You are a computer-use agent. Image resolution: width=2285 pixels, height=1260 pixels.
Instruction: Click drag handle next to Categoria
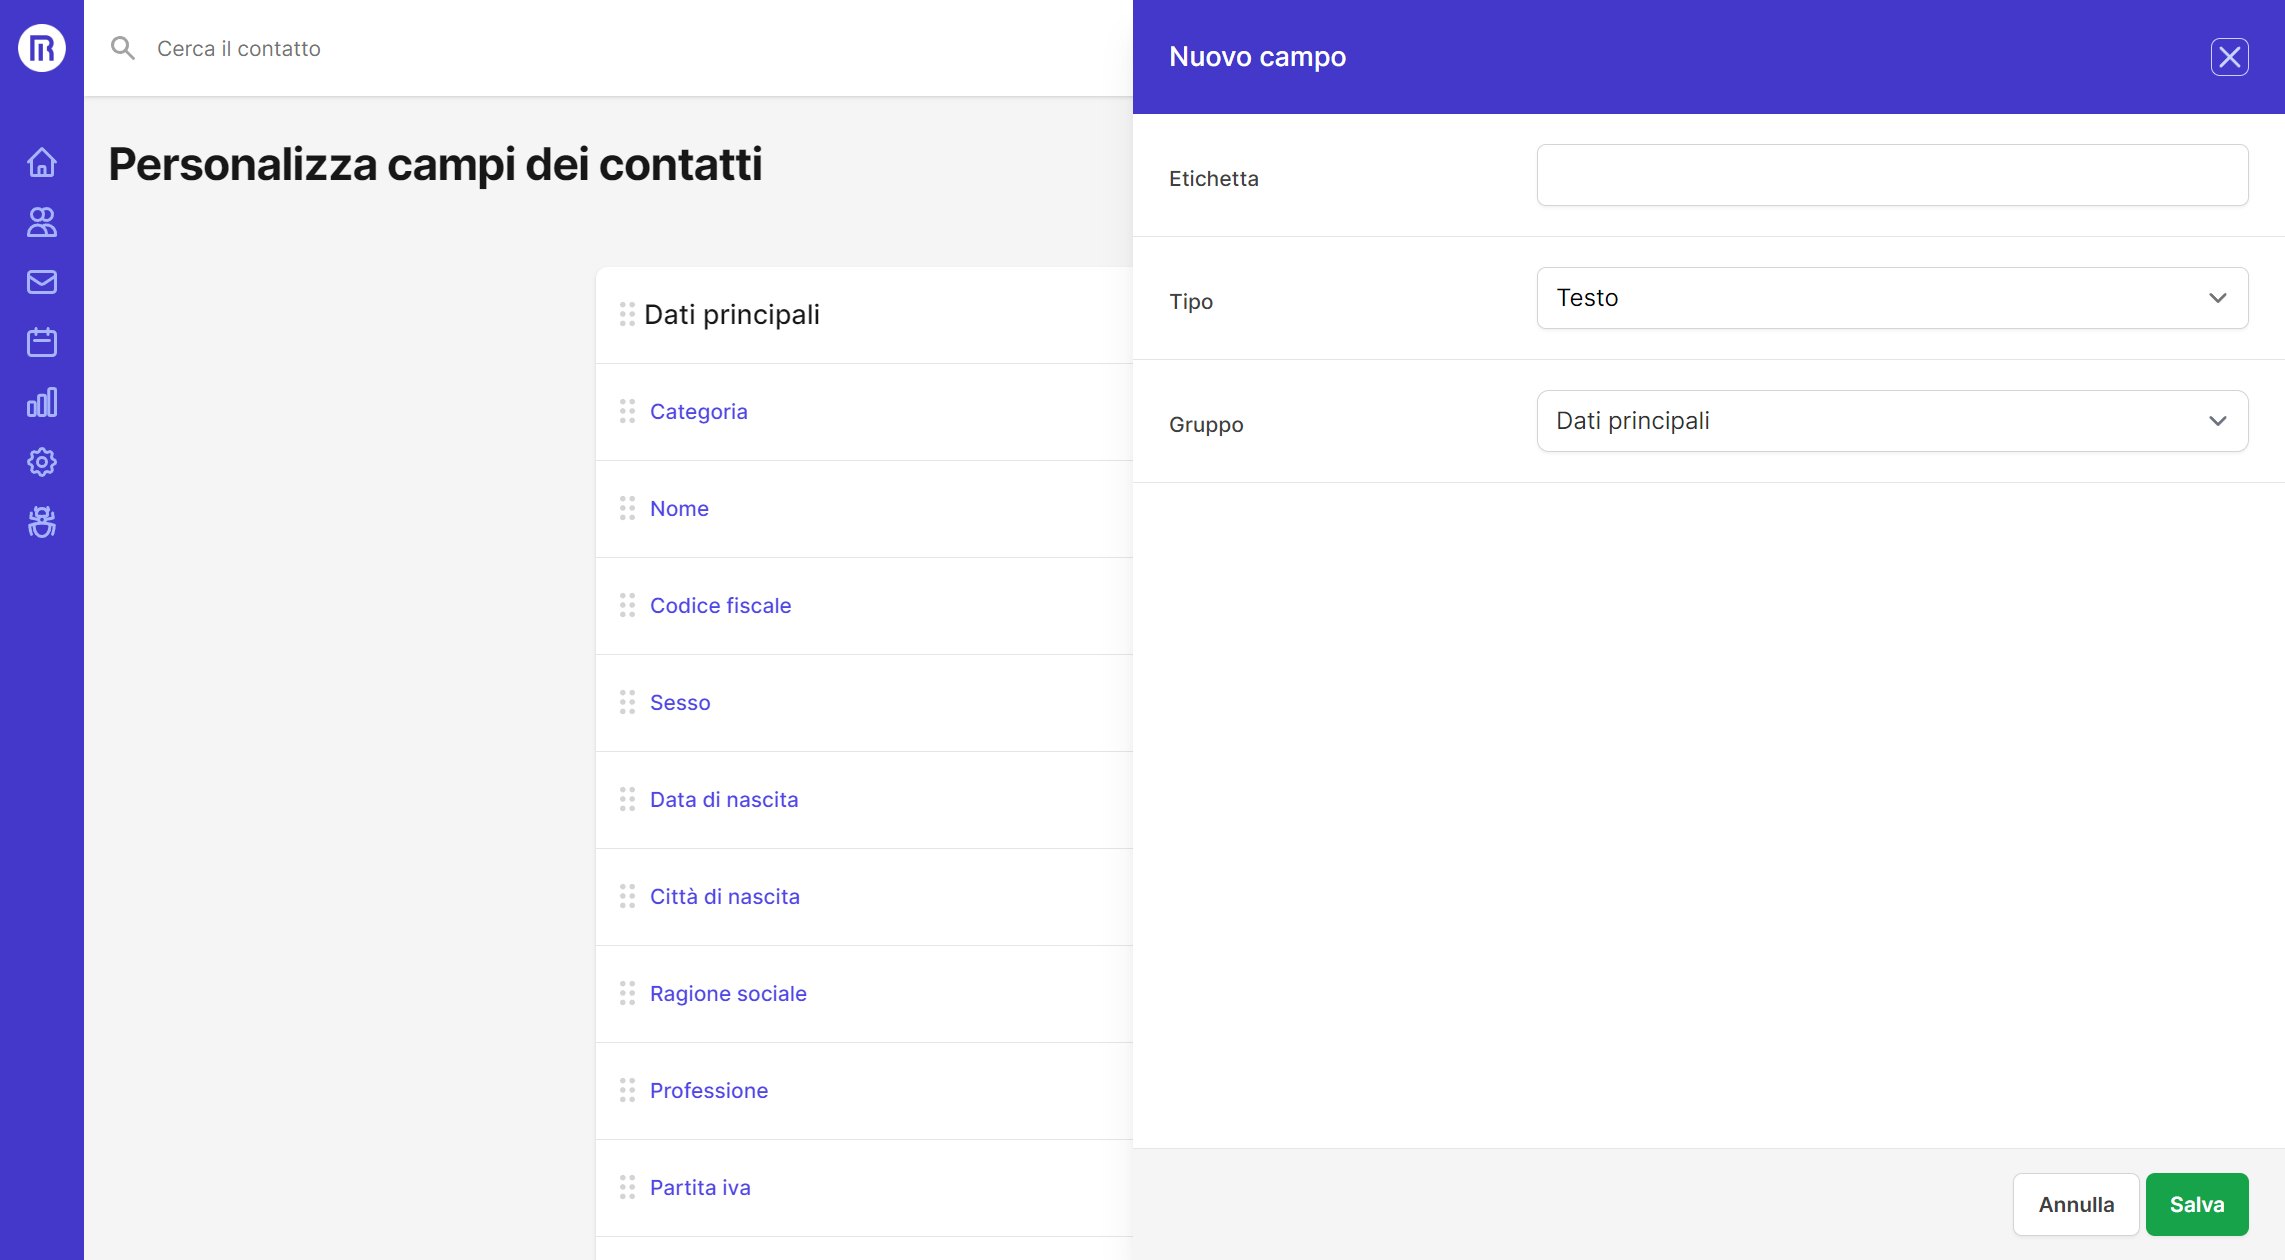(627, 411)
